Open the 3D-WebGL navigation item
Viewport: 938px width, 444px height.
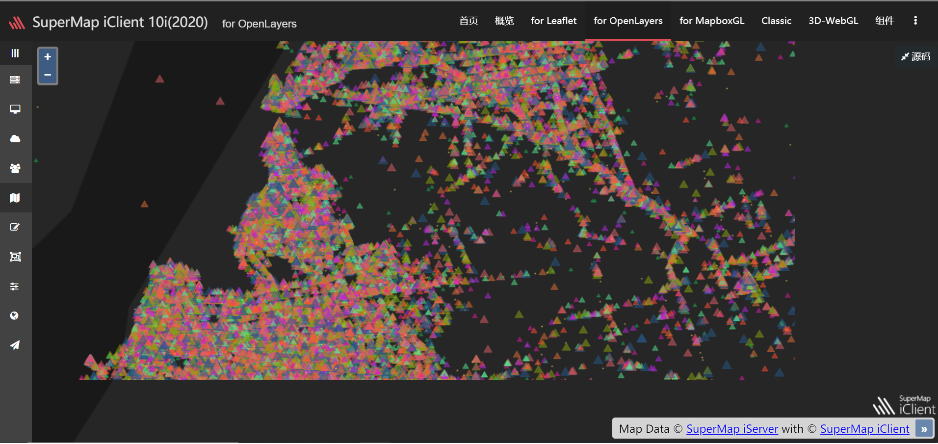(x=833, y=20)
